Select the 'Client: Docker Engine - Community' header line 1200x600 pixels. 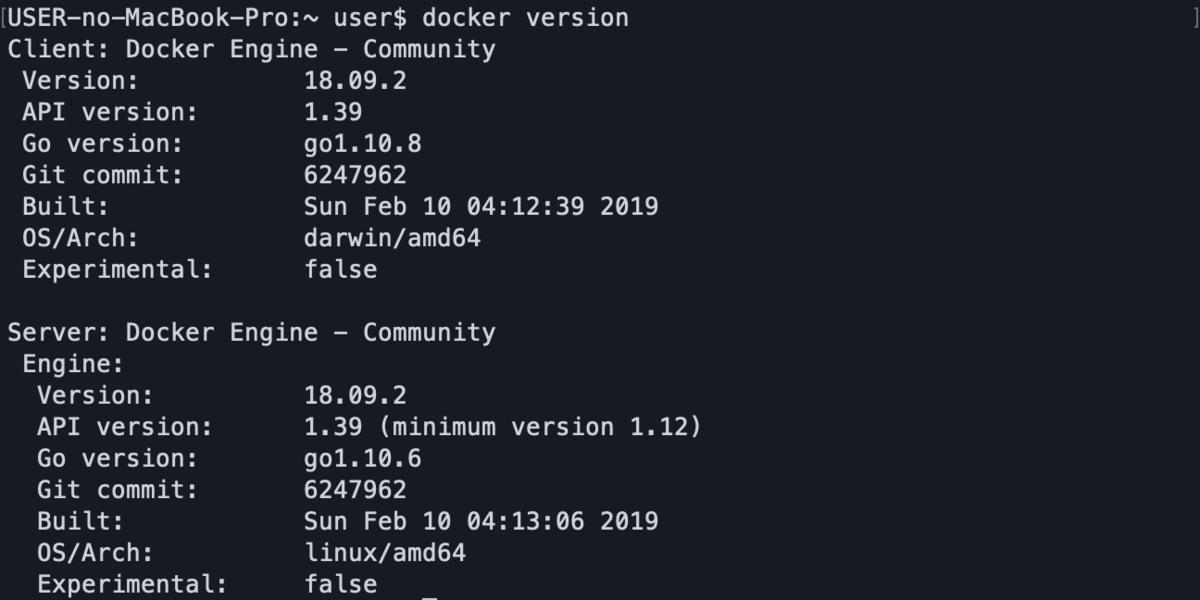tap(251, 49)
